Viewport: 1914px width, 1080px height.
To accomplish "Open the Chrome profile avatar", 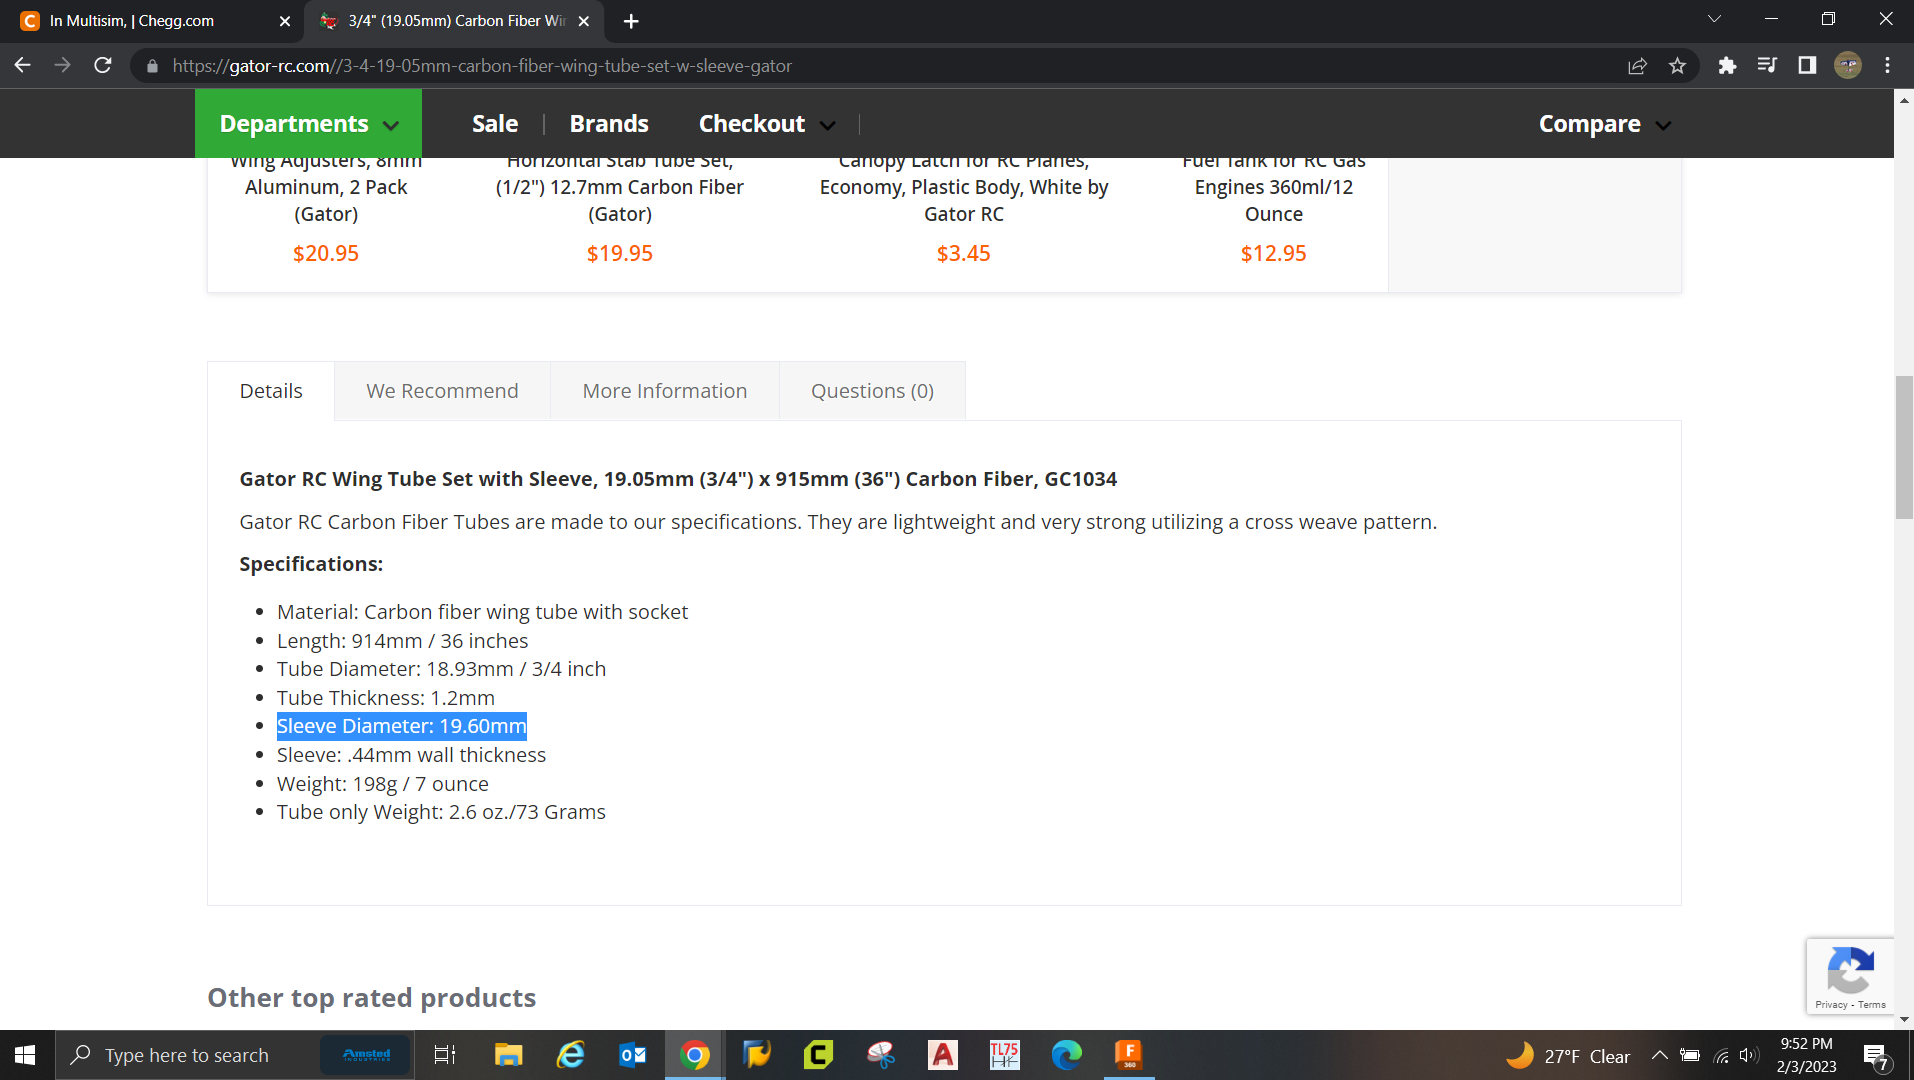I will pos(1848,66).
